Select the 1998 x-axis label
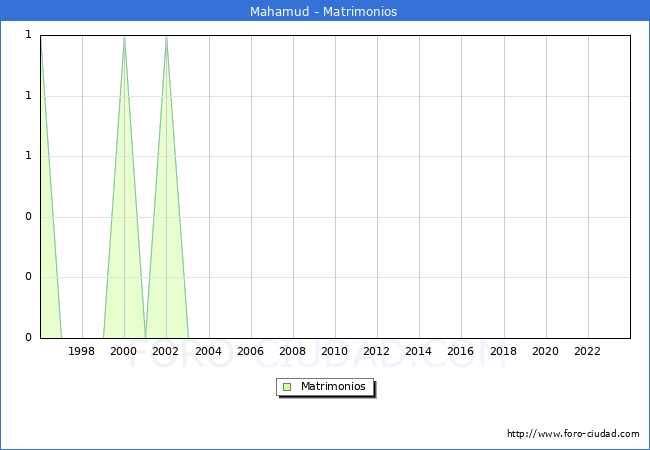 click(82, 352)
